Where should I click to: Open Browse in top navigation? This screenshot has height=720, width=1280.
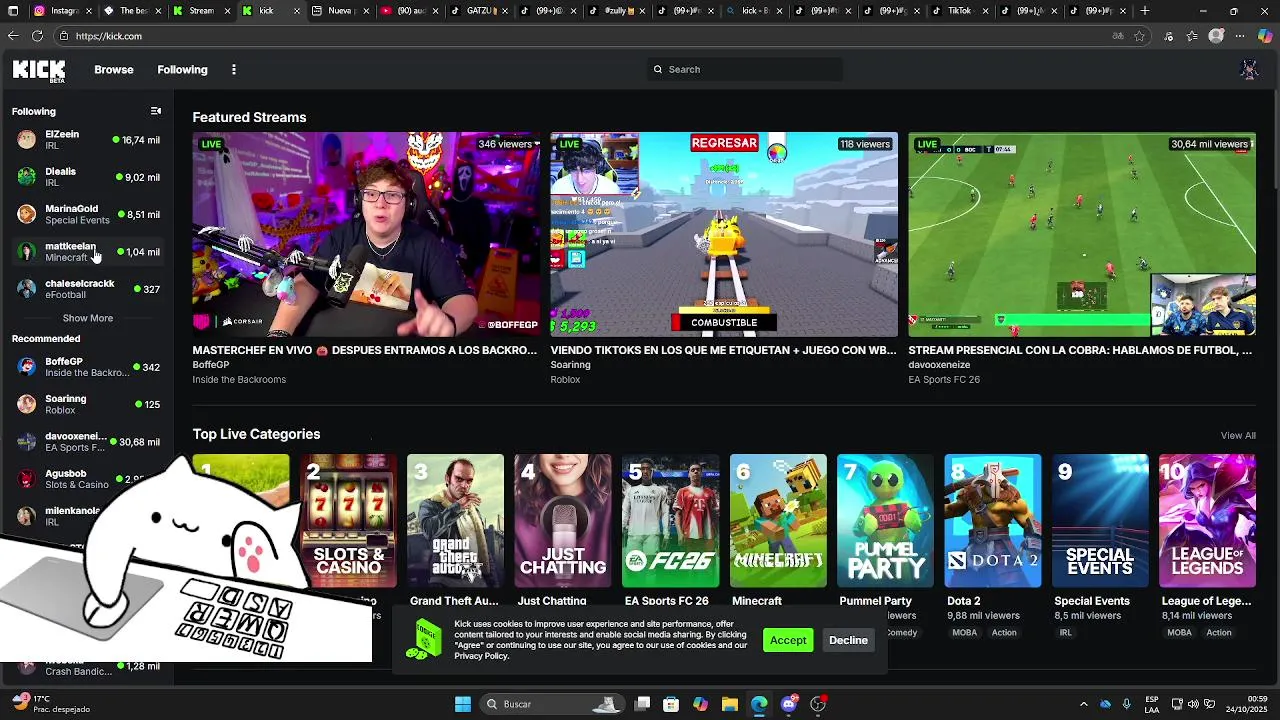114,70
